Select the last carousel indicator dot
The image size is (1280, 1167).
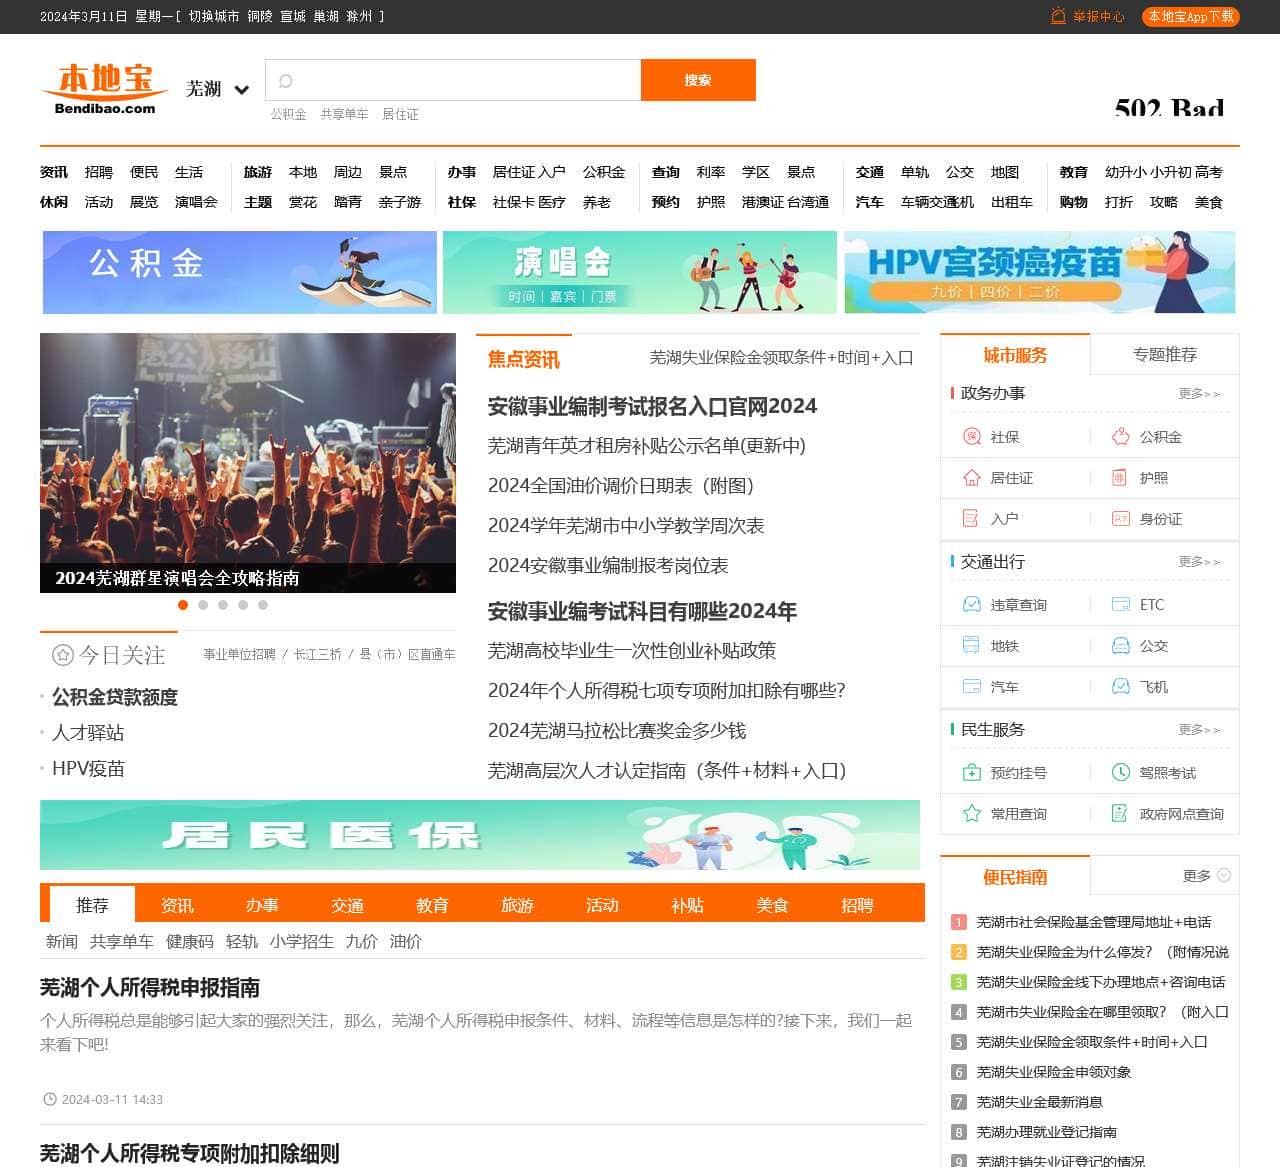click(263, 605)
